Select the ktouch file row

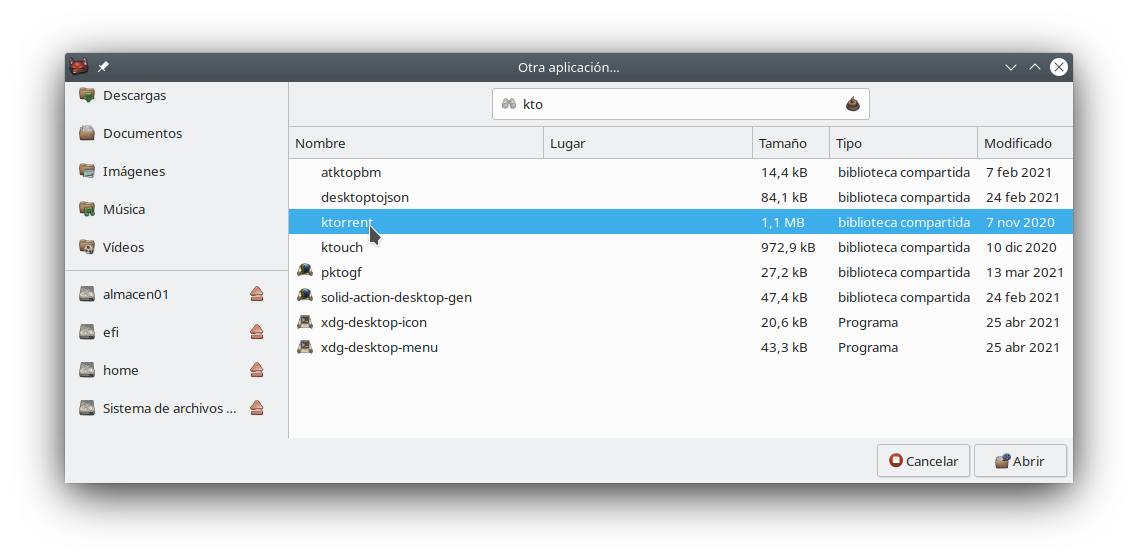342,247
